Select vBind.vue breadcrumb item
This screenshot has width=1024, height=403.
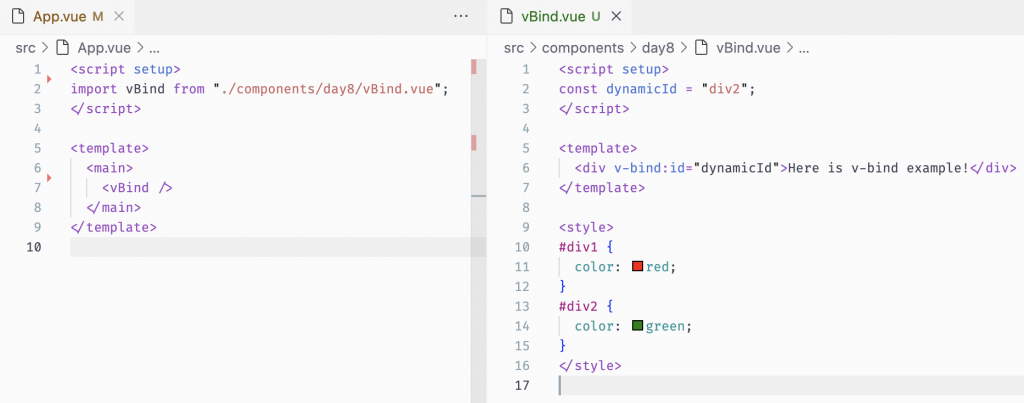point(748,48)
